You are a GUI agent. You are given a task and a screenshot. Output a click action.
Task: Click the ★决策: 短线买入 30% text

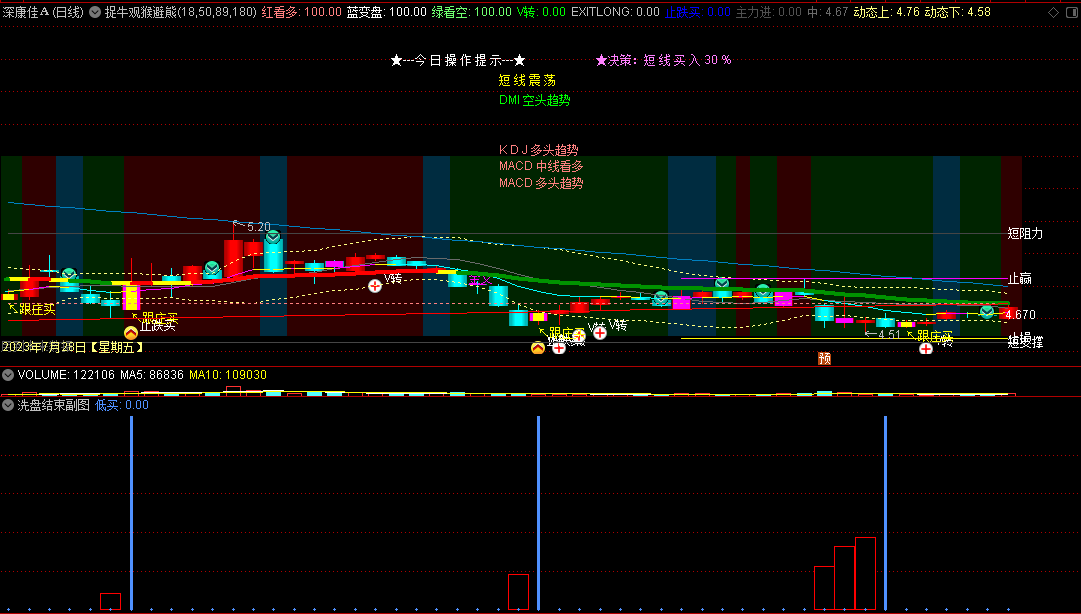point(664,60)
